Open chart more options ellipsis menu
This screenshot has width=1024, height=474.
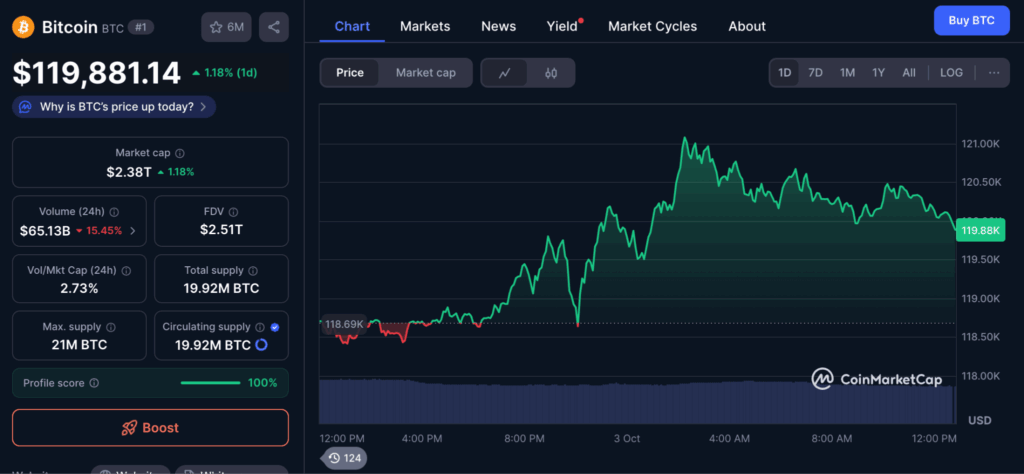(x=993, y=73)
